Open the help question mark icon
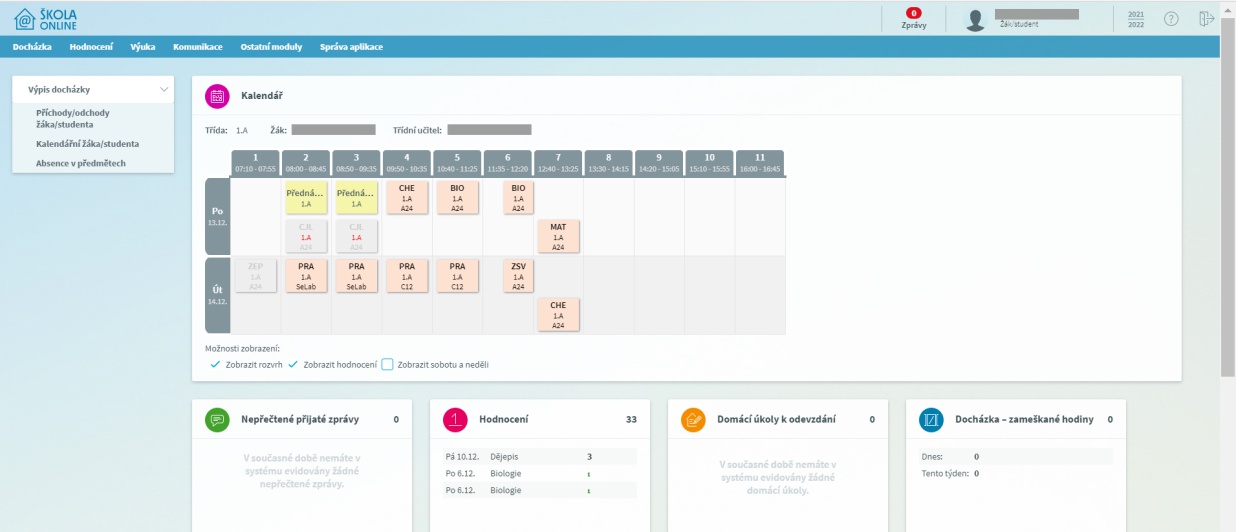This screenshot has width=1236, height=532. [x=1171, y=19]
